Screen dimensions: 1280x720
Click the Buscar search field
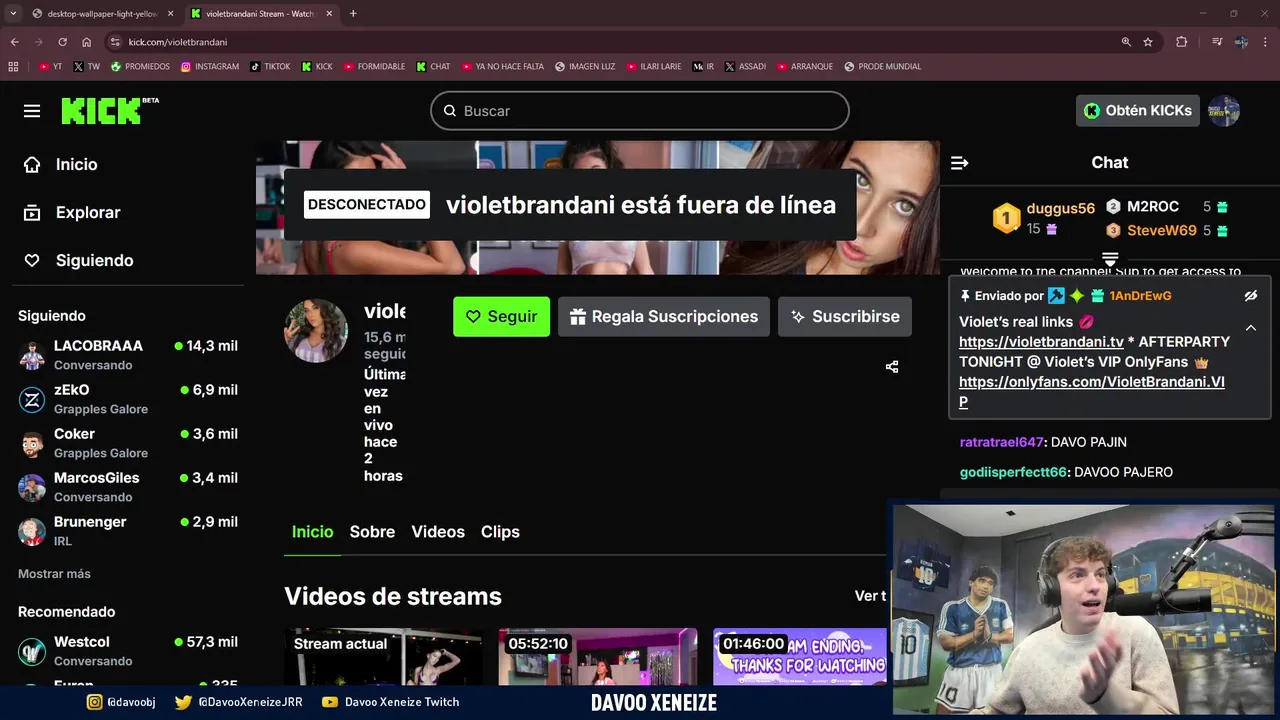[640, 111]
